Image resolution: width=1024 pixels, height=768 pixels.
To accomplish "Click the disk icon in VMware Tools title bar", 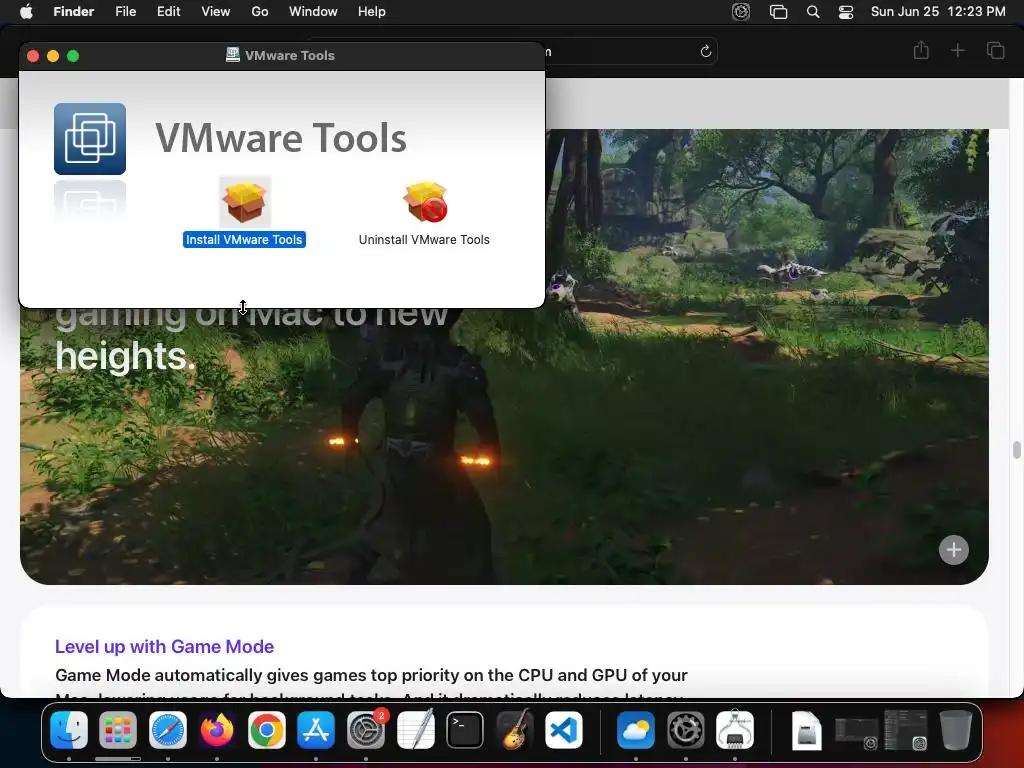I will pyautogui.click(x=232, y=55).
